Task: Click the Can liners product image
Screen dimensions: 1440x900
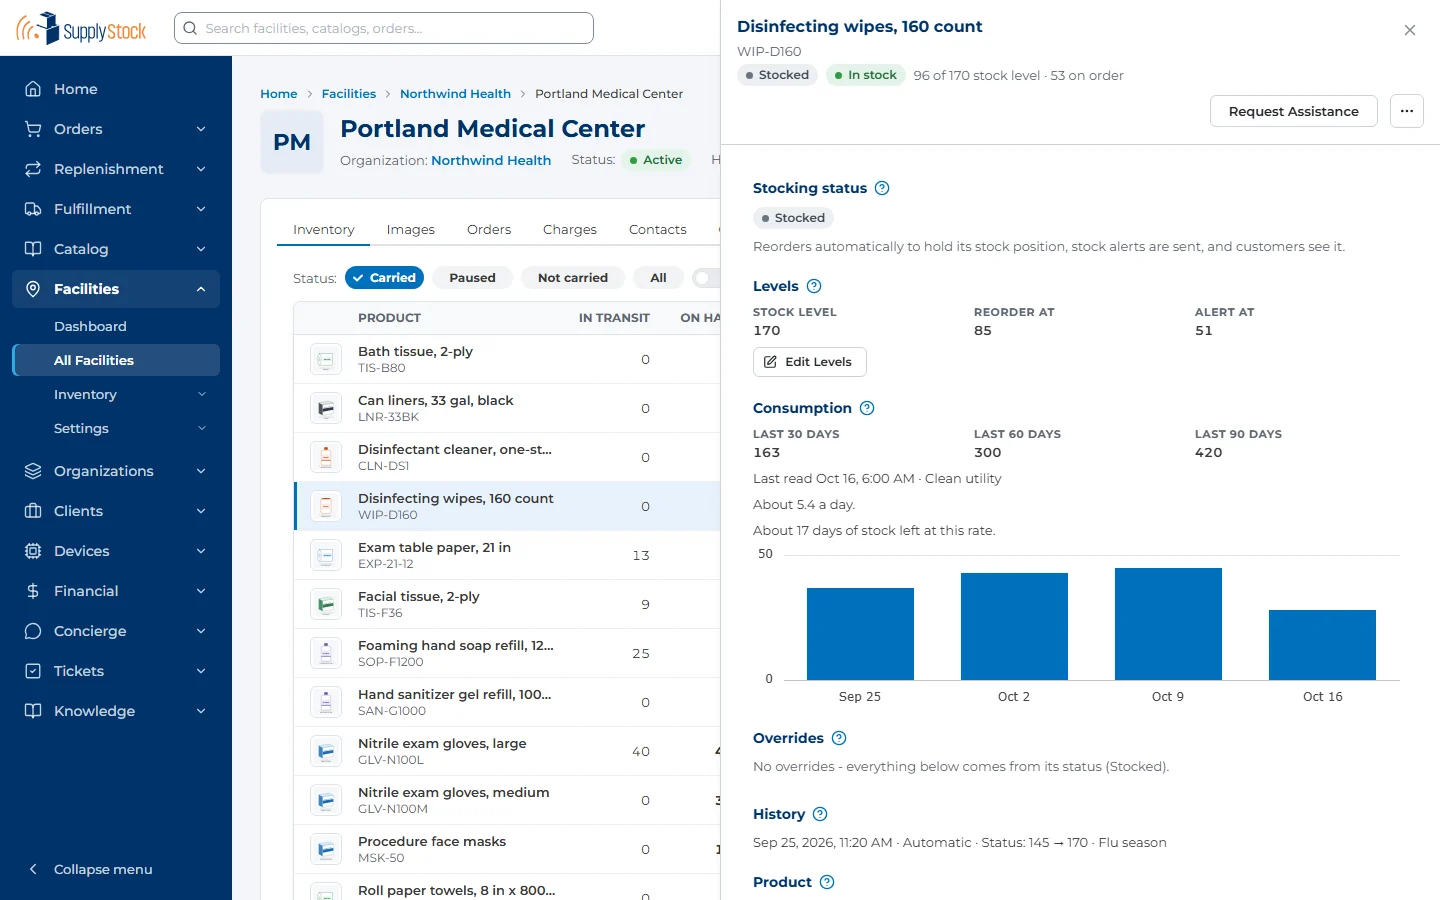Action: point(326,408)
